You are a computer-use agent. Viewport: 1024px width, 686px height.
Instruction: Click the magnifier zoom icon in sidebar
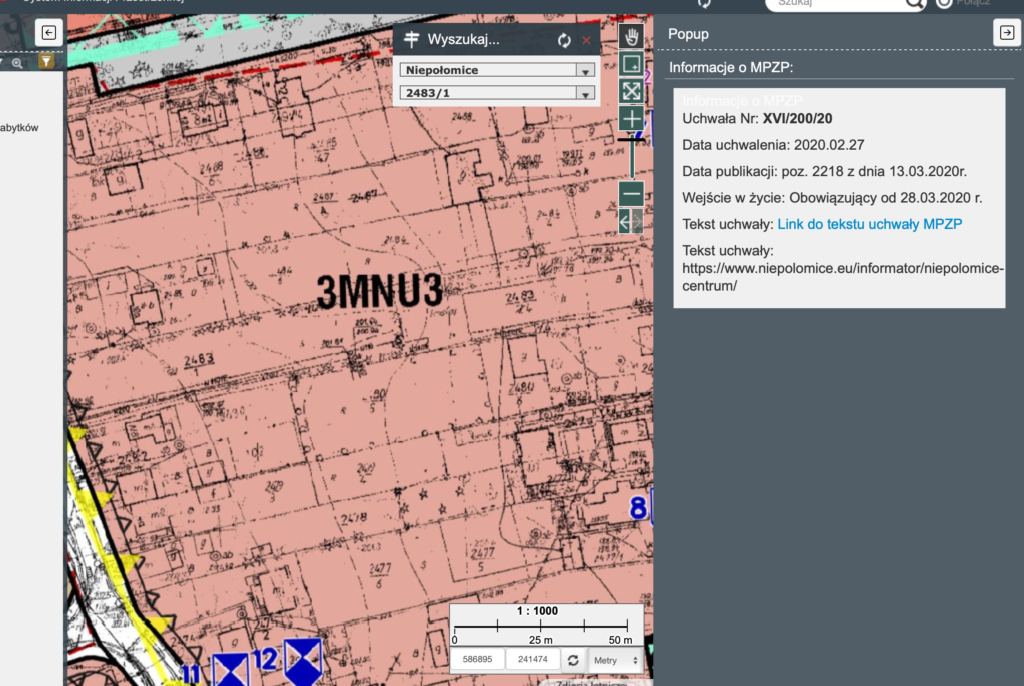(18, 63)
